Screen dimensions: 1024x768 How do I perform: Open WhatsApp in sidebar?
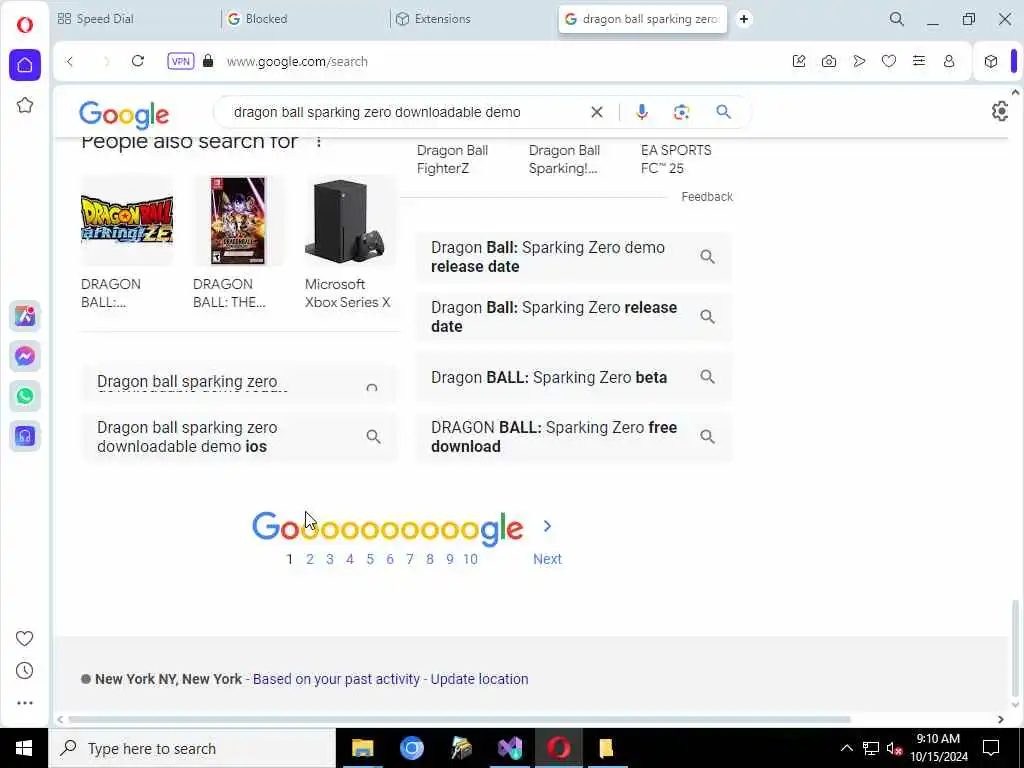[25, 396]
